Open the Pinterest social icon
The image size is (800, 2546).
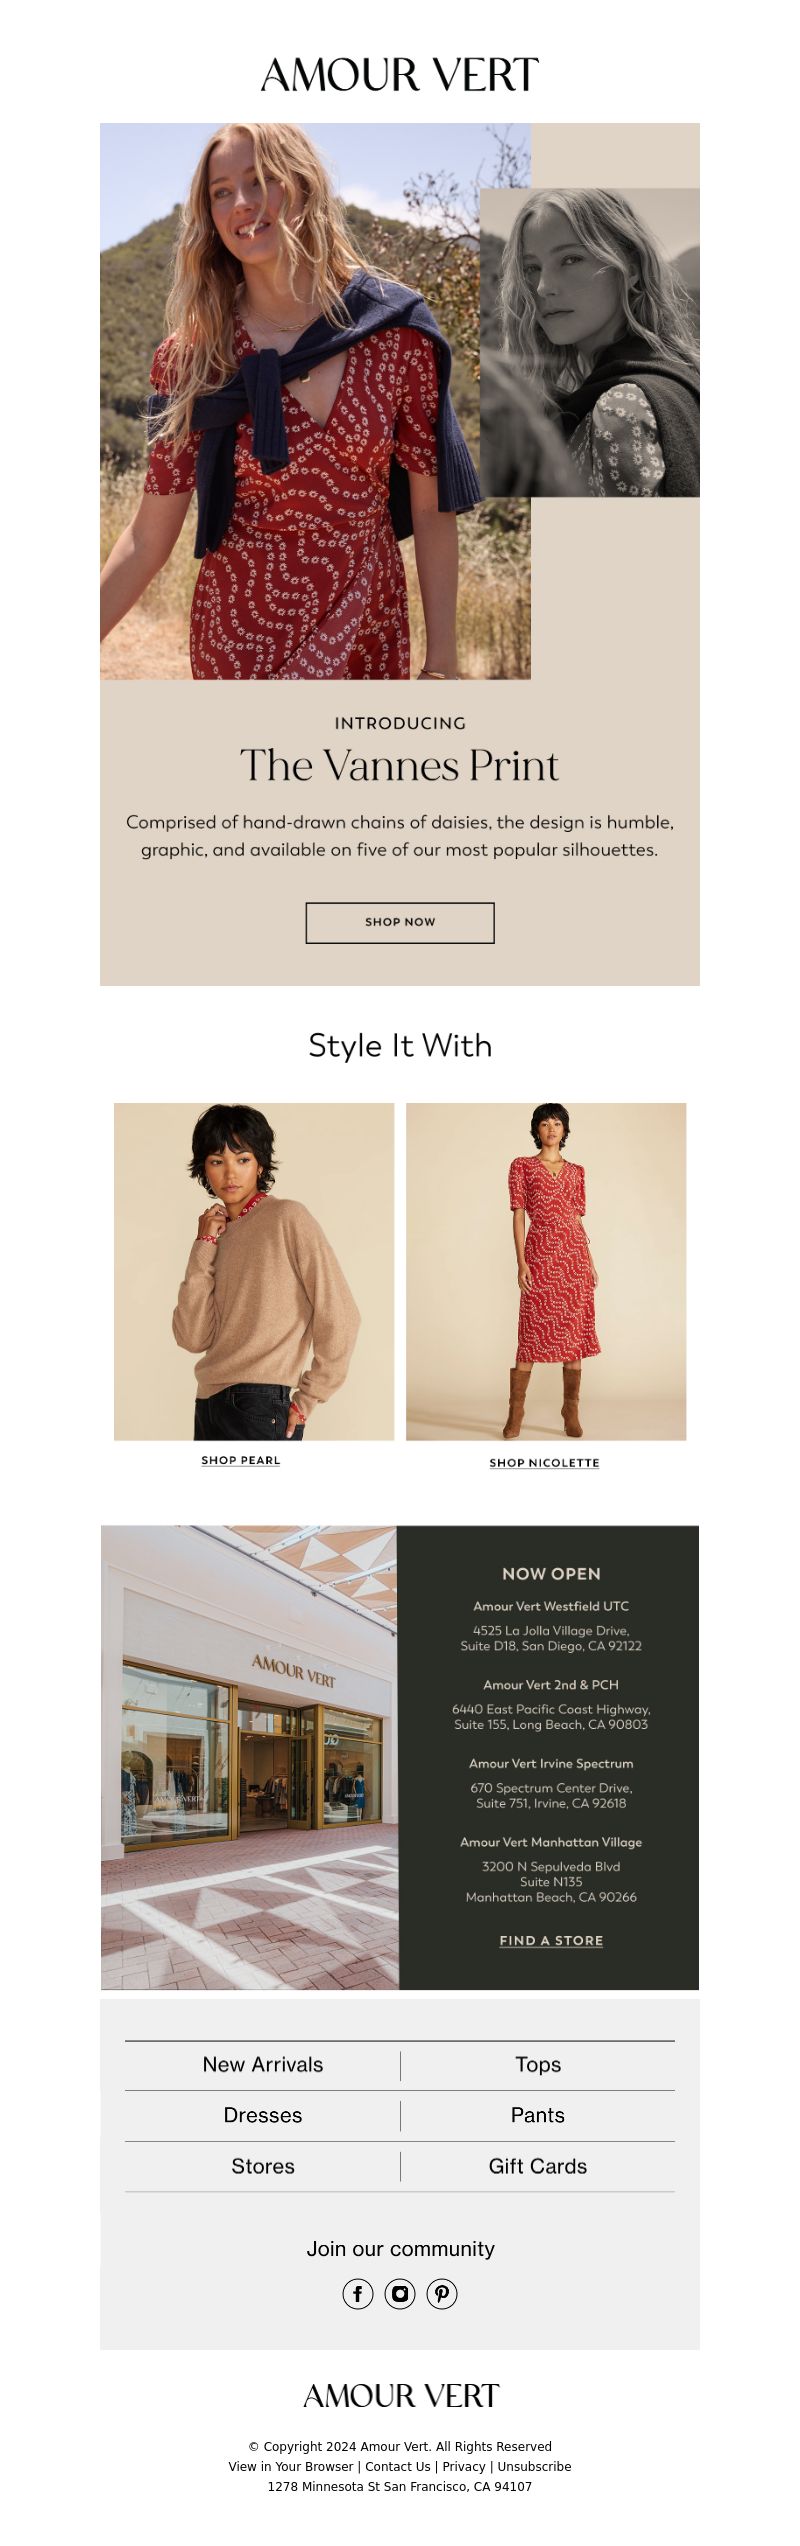click(x=442, y=2293)
